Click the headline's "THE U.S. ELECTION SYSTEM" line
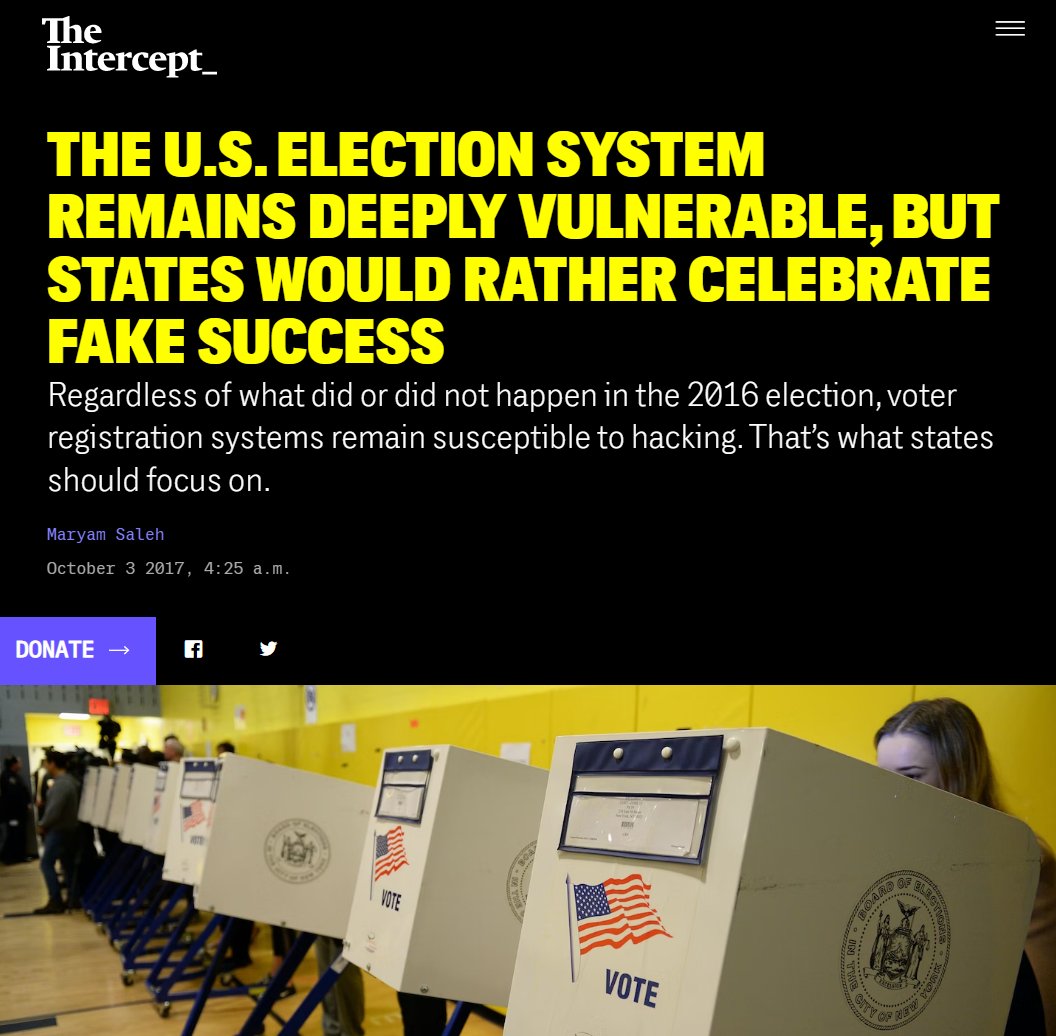Viewport: 1056px width, 1036px height. coord(405,154)
